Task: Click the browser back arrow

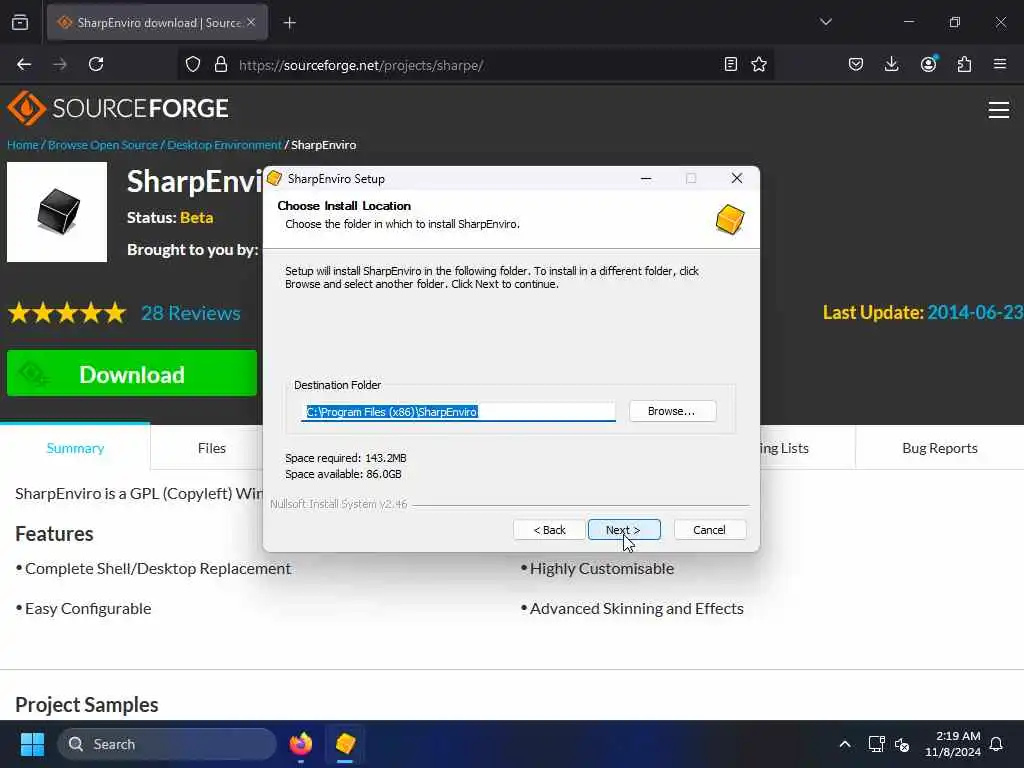Action: click(24, 64)
